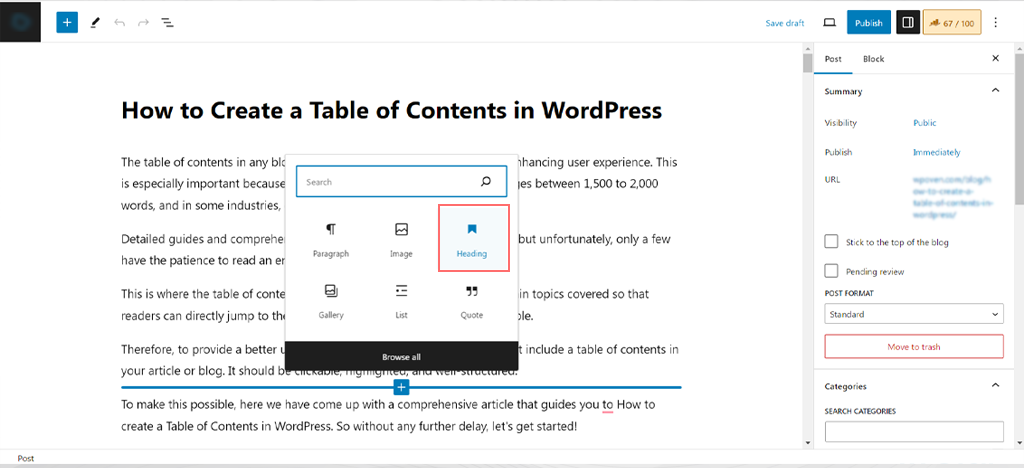
Task: Click the Undo arrow
Action: pos(120,23)
